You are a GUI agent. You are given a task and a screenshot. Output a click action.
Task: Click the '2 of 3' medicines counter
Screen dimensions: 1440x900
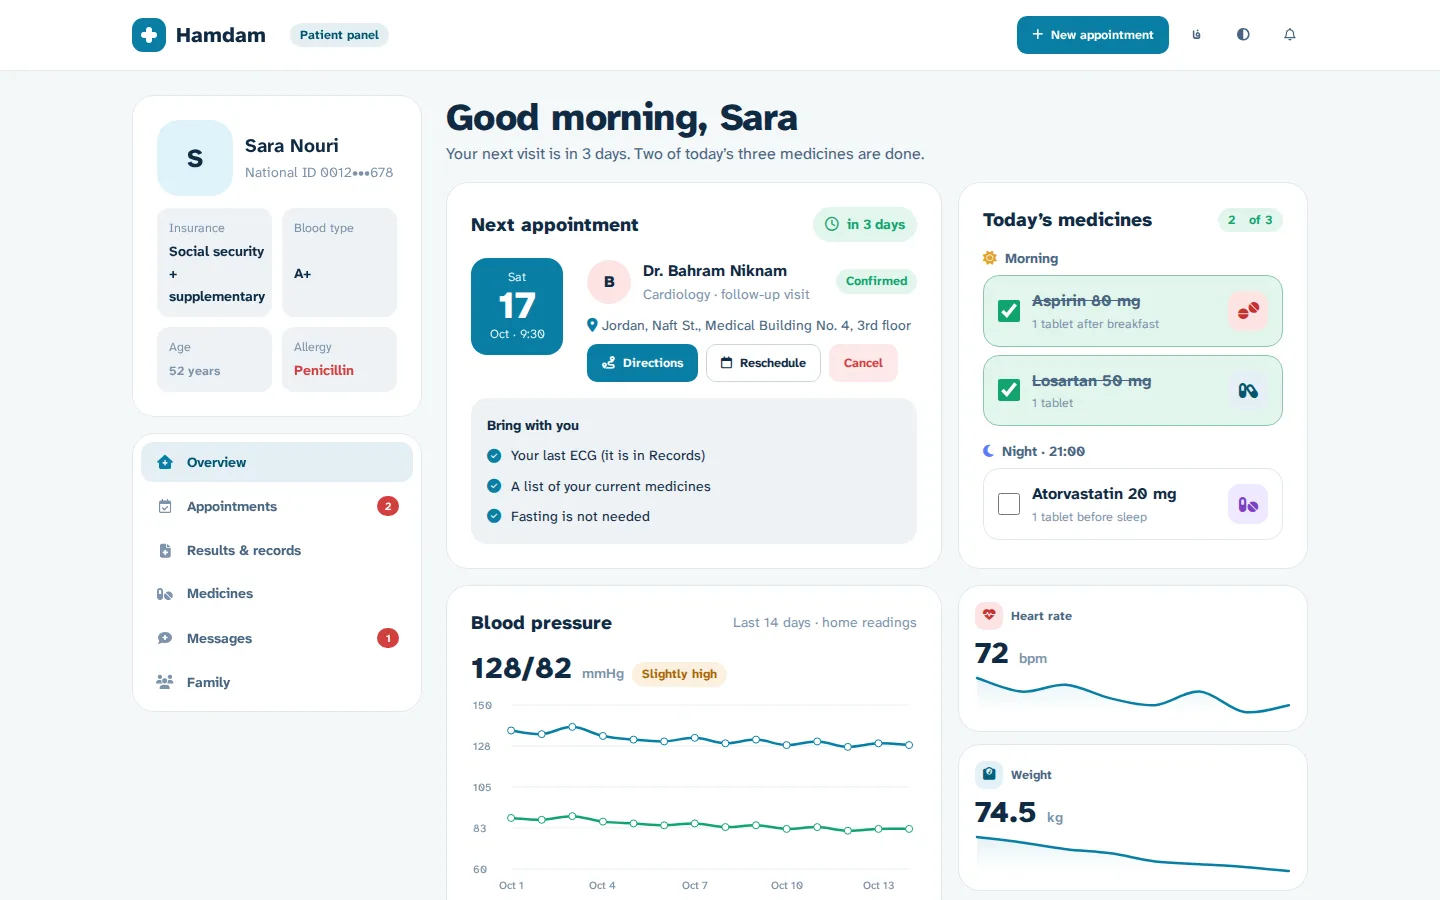tap(1250, 220)
